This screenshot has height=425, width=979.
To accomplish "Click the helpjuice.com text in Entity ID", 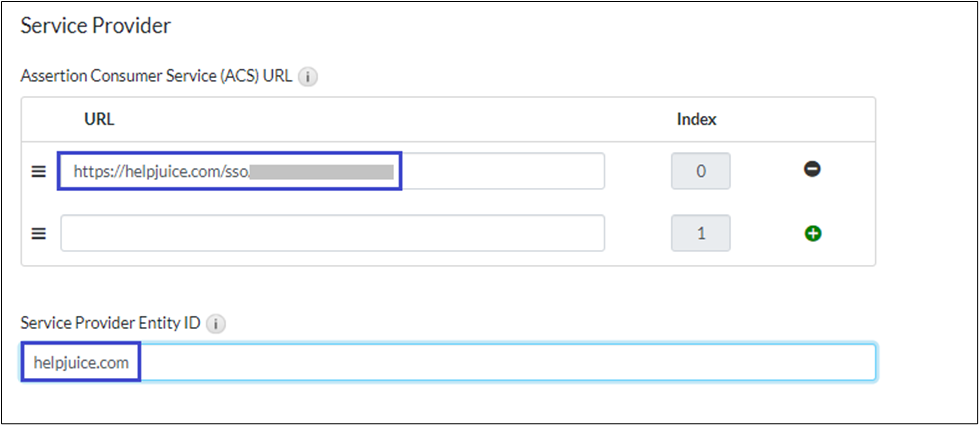I will coord(81,362).
